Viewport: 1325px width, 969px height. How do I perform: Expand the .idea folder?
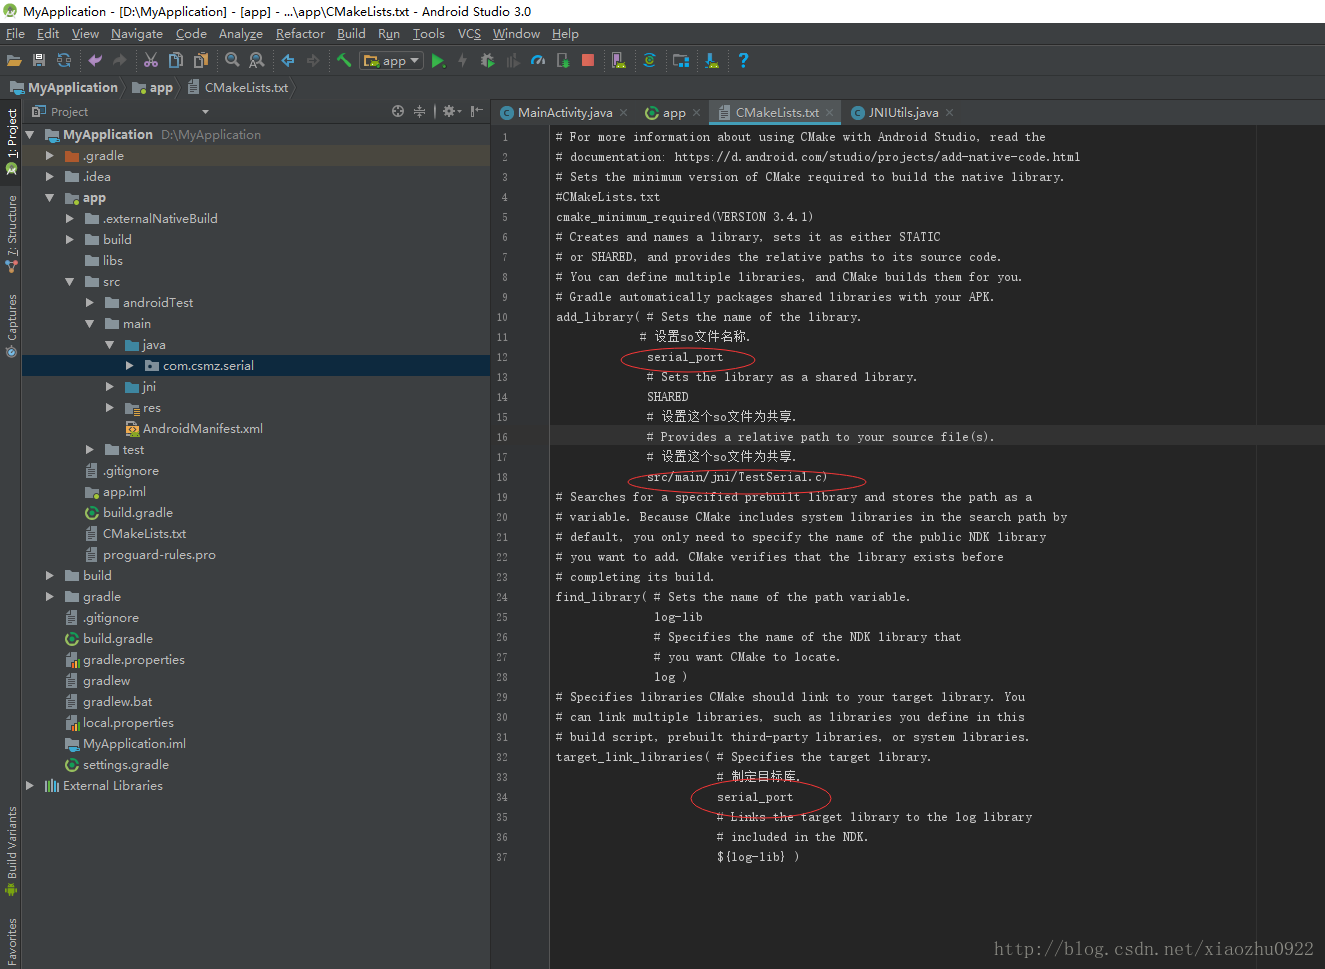coord(50,176)
